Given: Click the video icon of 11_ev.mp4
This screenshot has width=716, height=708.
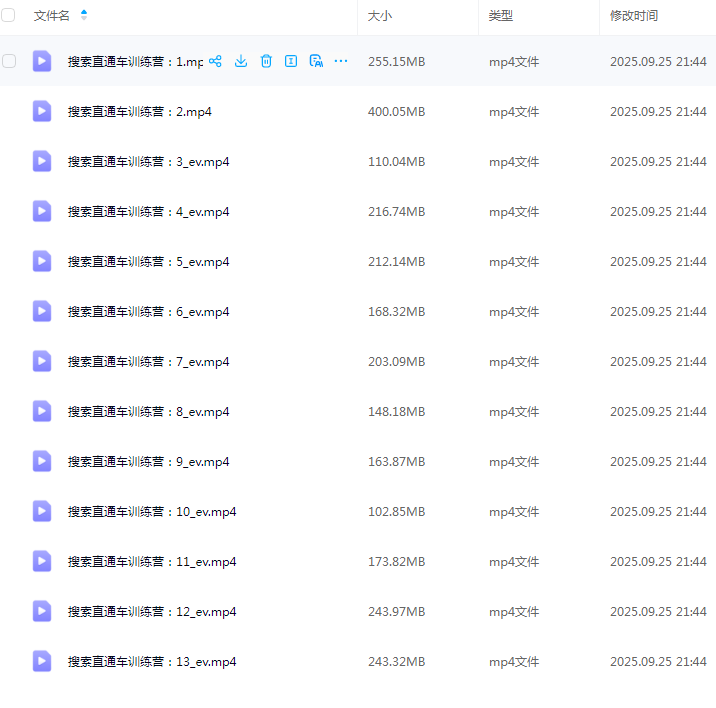Looking at the screenshot, I should [42, 561].
